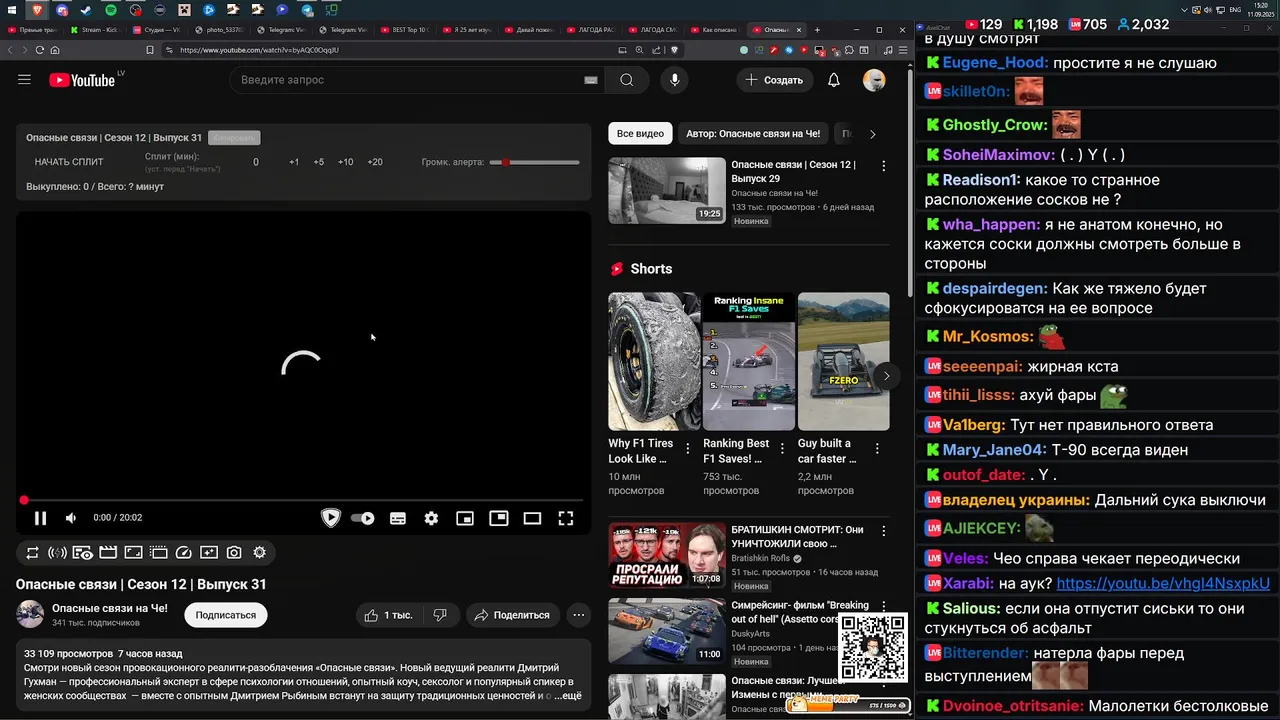Viewport: 1280px width, 720px height.
Task: Start voice search with the microphone icon
Action: 675,80
